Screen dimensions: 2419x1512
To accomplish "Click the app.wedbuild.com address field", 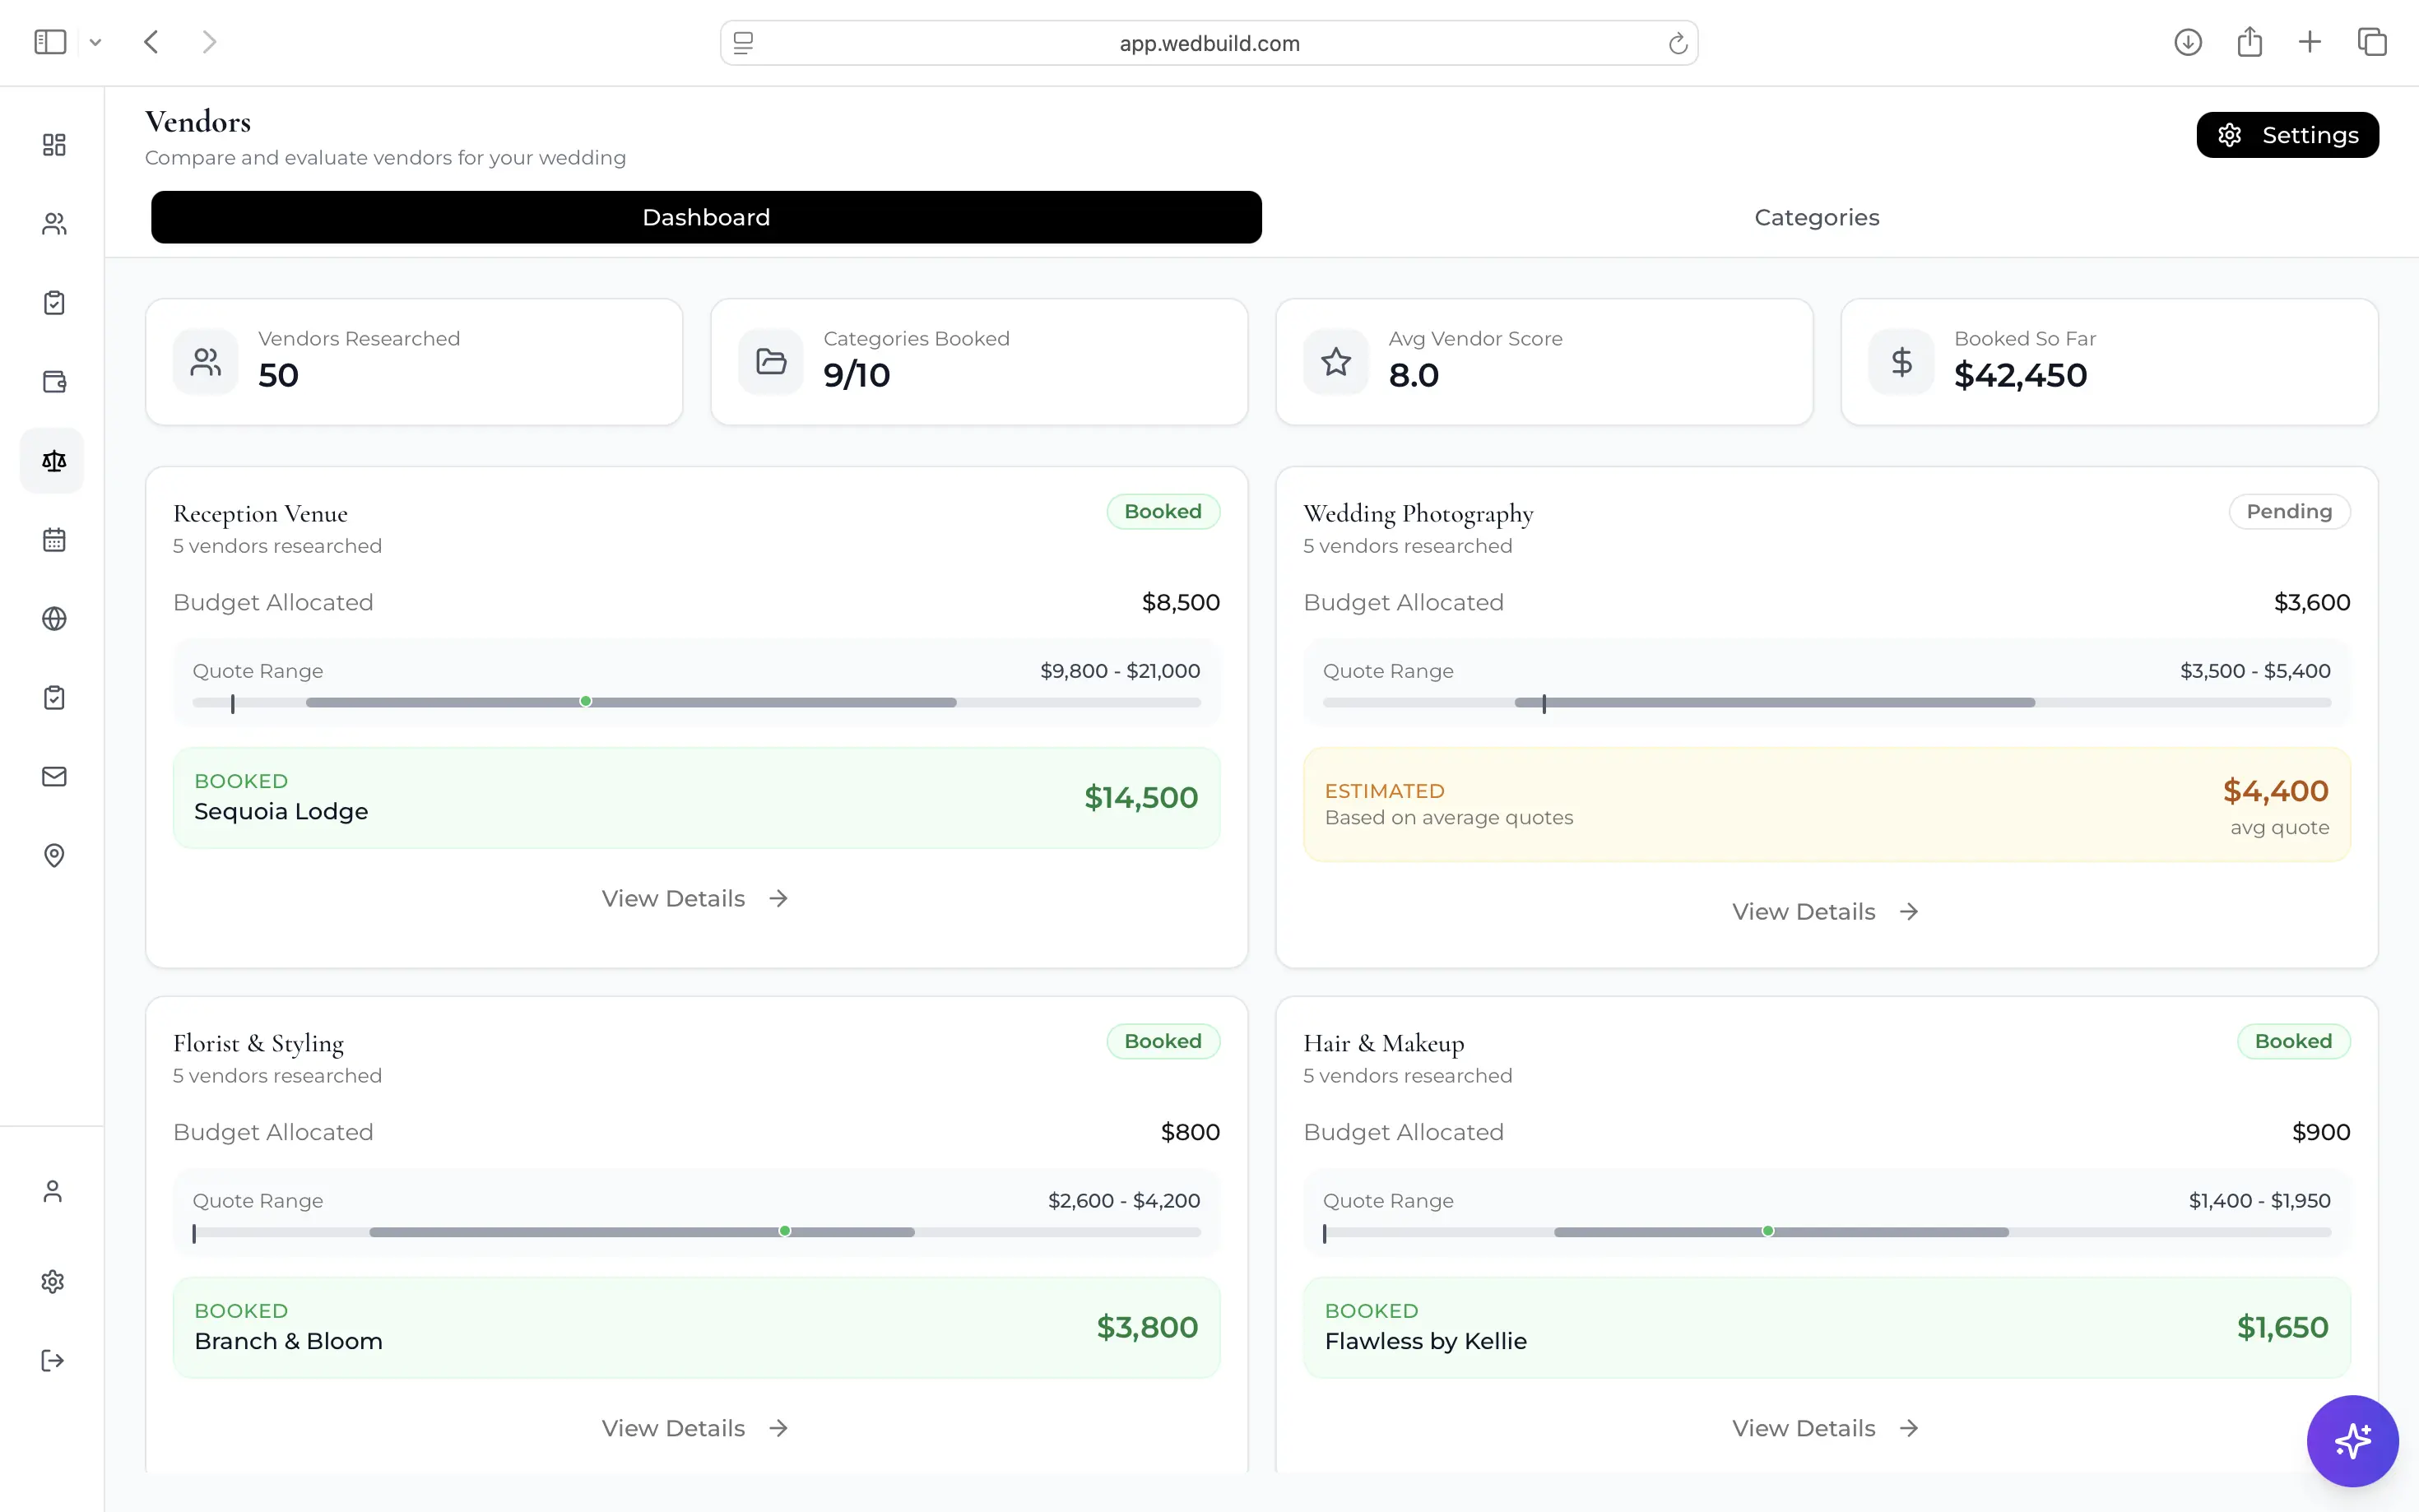I will [1209, 43].
